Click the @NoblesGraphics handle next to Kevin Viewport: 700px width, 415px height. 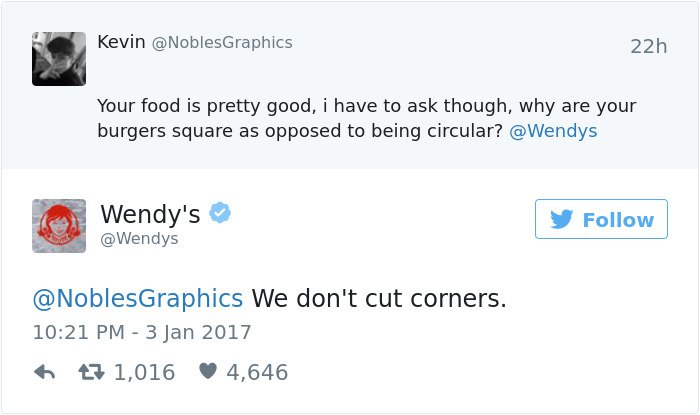(221, 42)
